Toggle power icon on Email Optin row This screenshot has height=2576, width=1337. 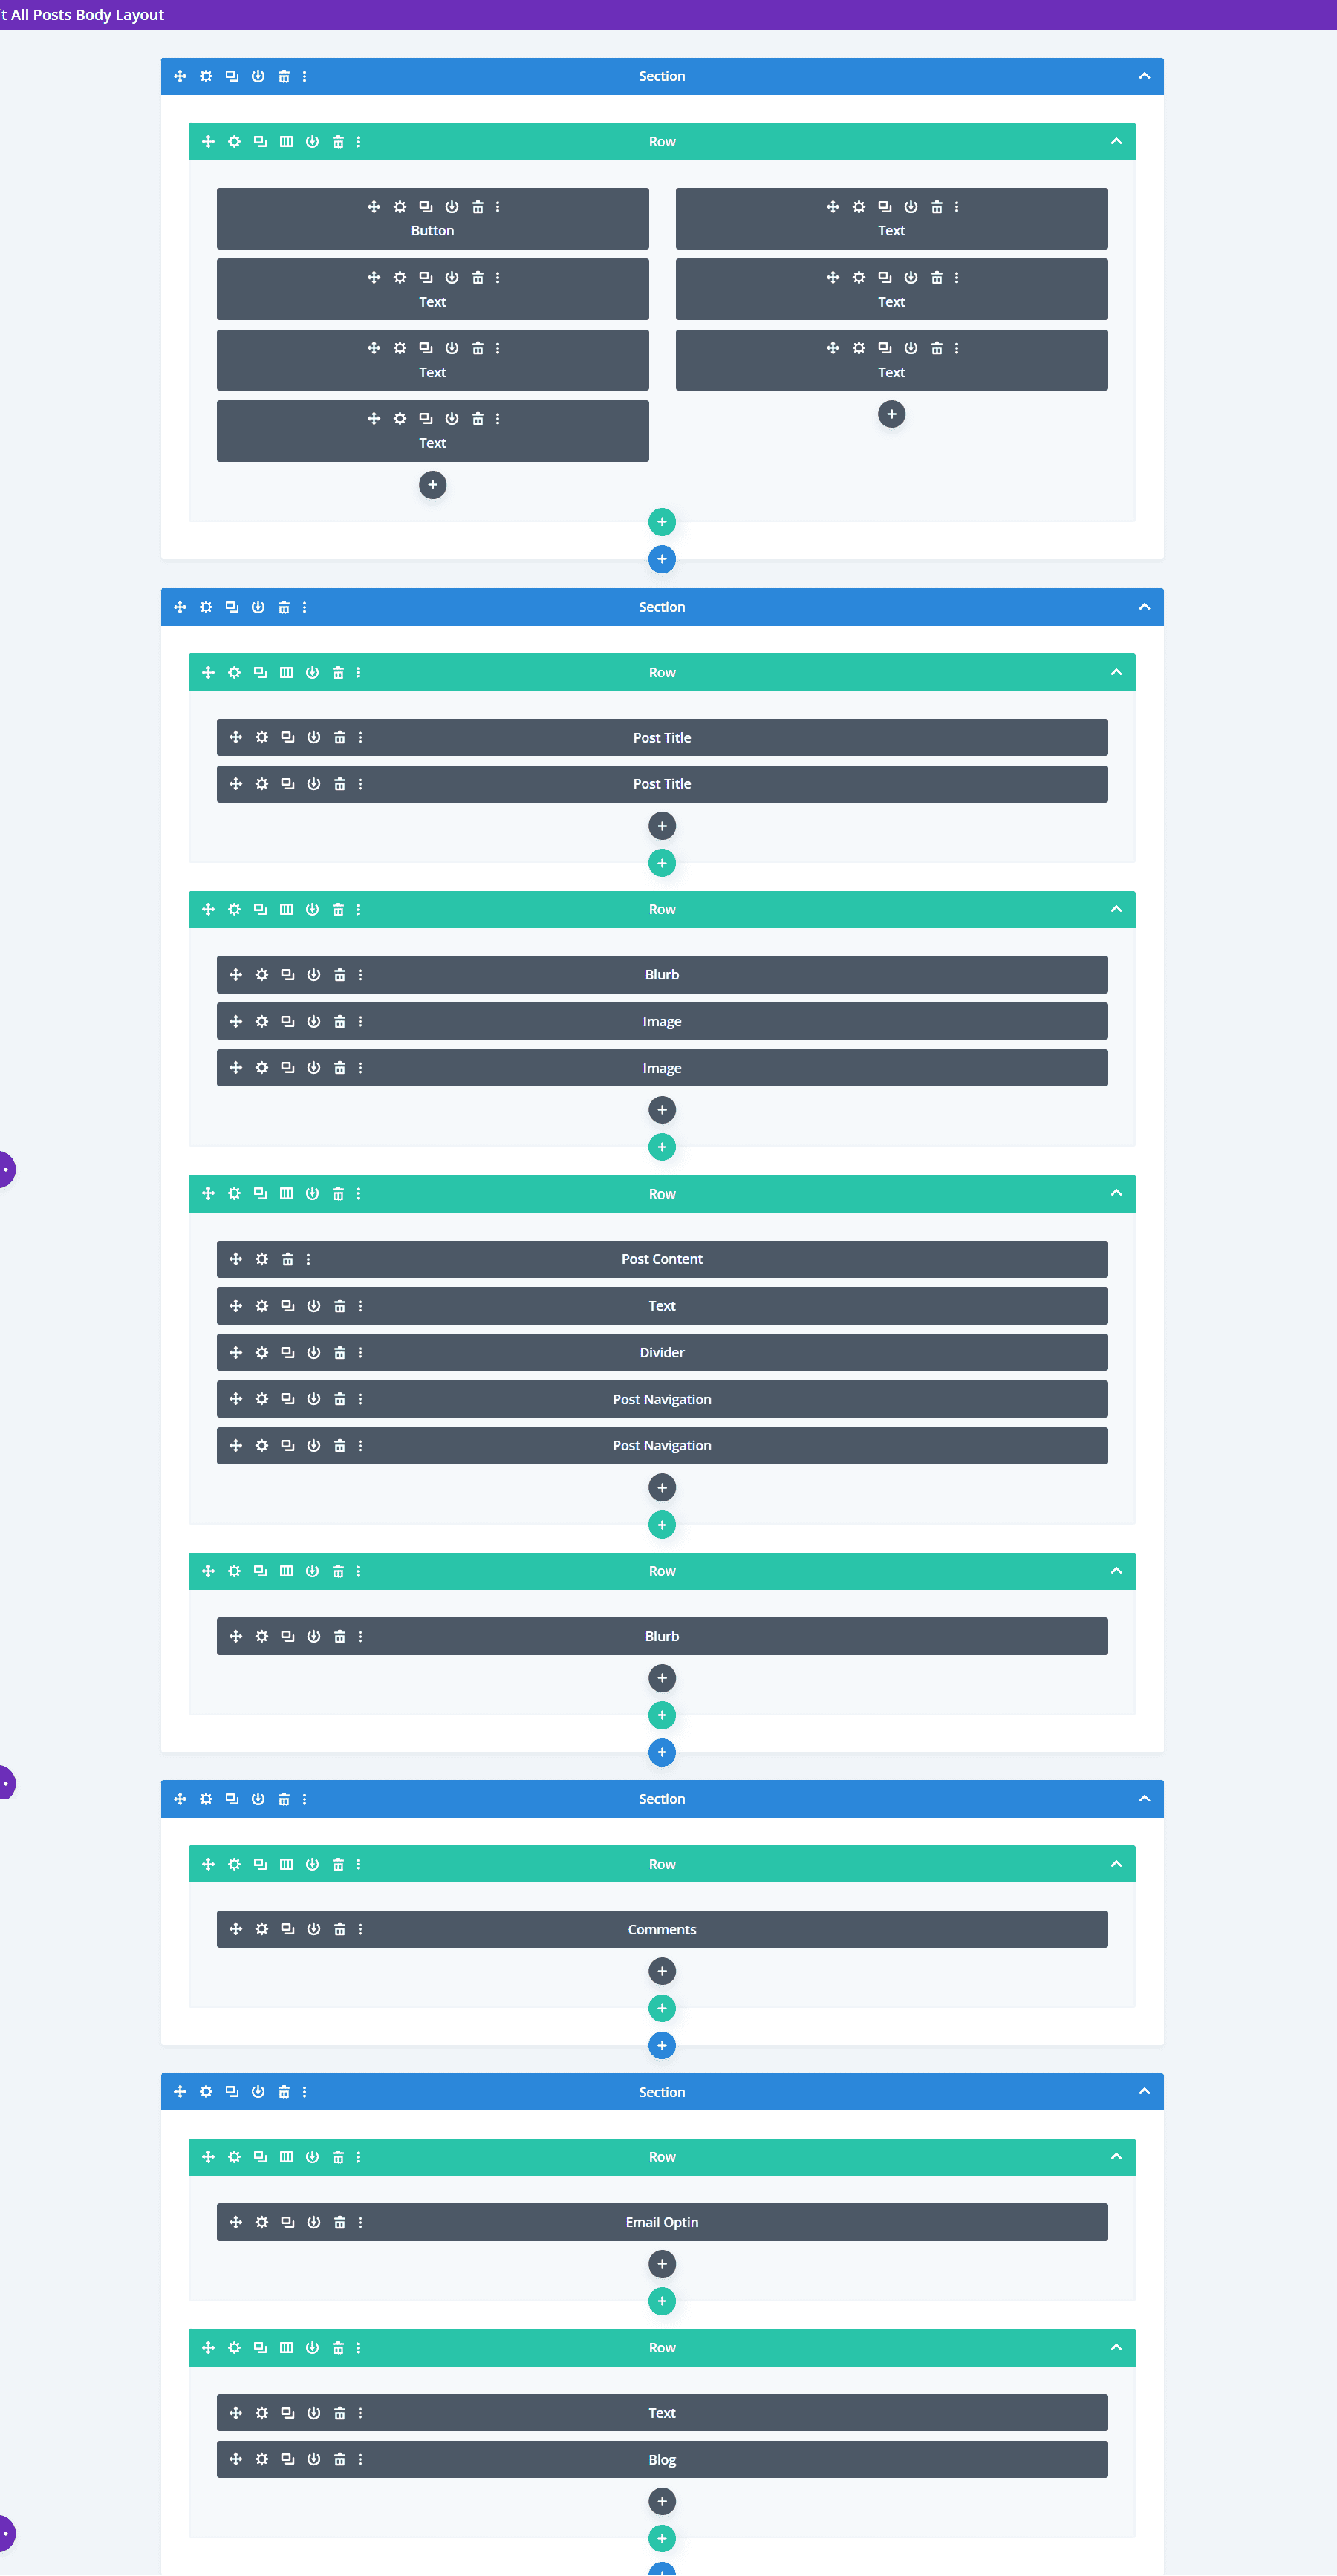(x=312, y=2157)
